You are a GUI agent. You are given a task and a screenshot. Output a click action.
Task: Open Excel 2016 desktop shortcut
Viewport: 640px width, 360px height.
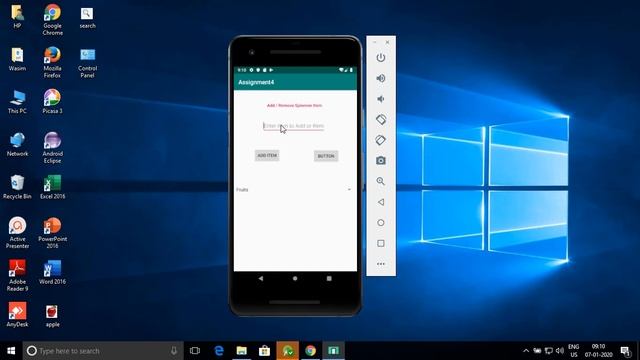(52, 187)
